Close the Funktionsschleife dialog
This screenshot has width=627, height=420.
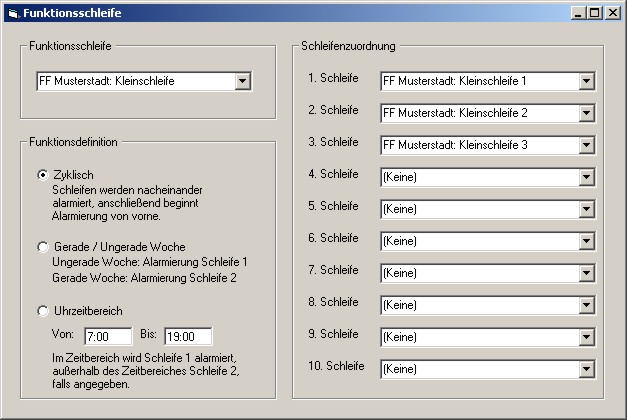point(611,12)
